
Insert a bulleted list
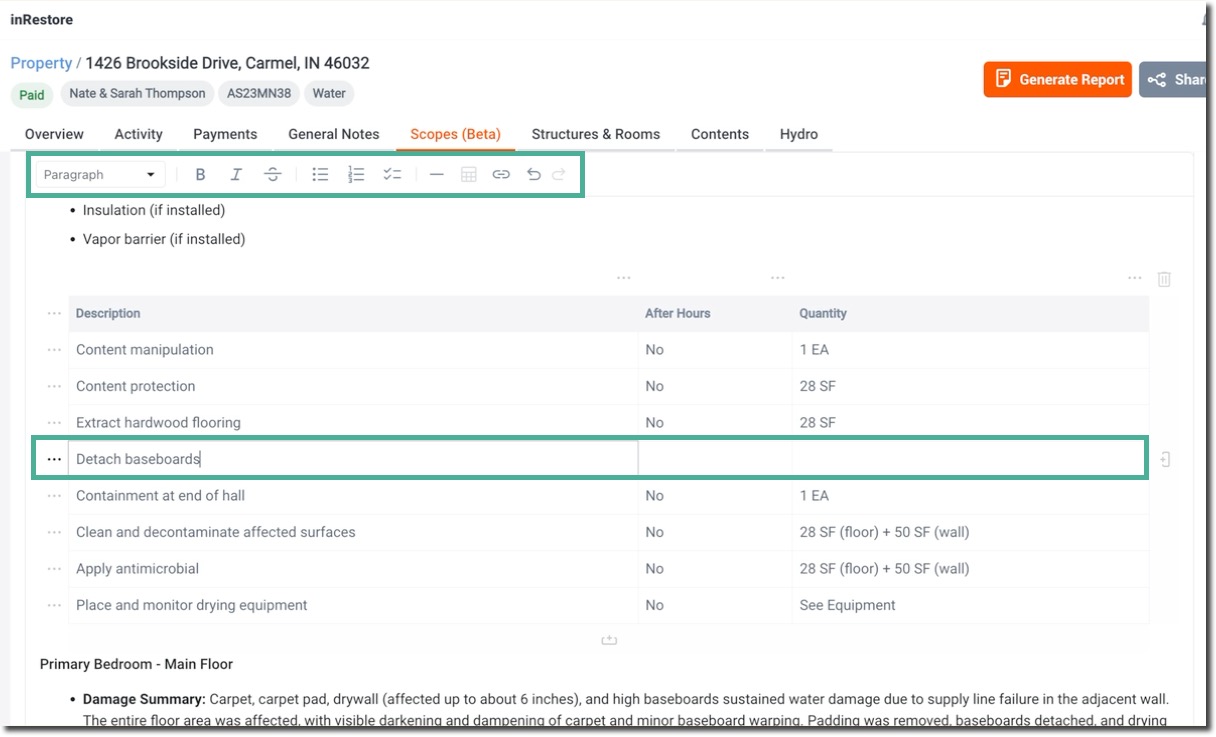click(320, 175)
